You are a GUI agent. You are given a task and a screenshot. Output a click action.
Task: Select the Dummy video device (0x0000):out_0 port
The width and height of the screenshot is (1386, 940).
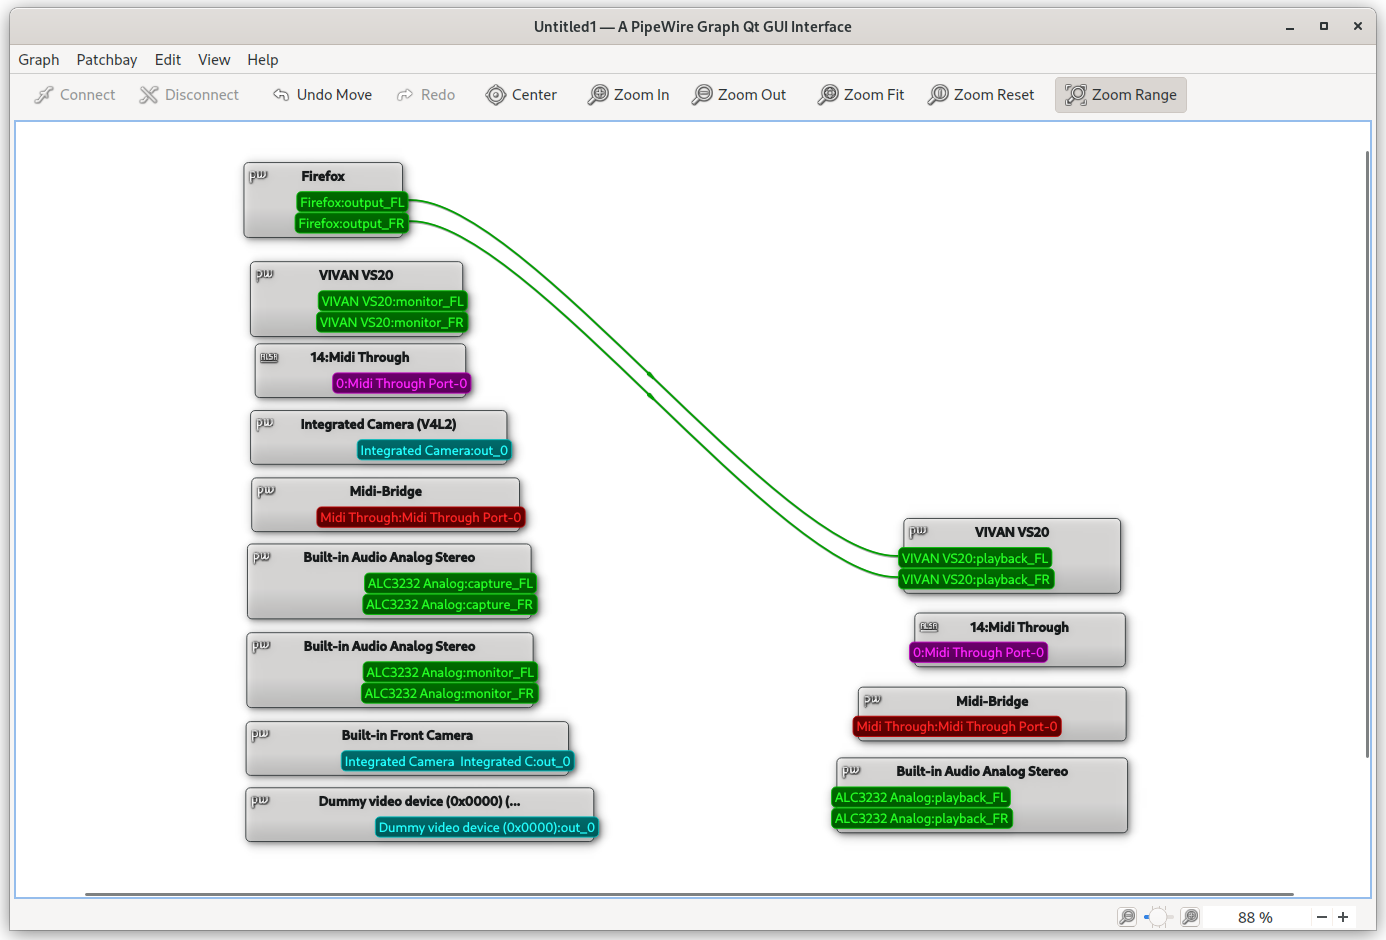pyautogui.click(x=487, y=827)
